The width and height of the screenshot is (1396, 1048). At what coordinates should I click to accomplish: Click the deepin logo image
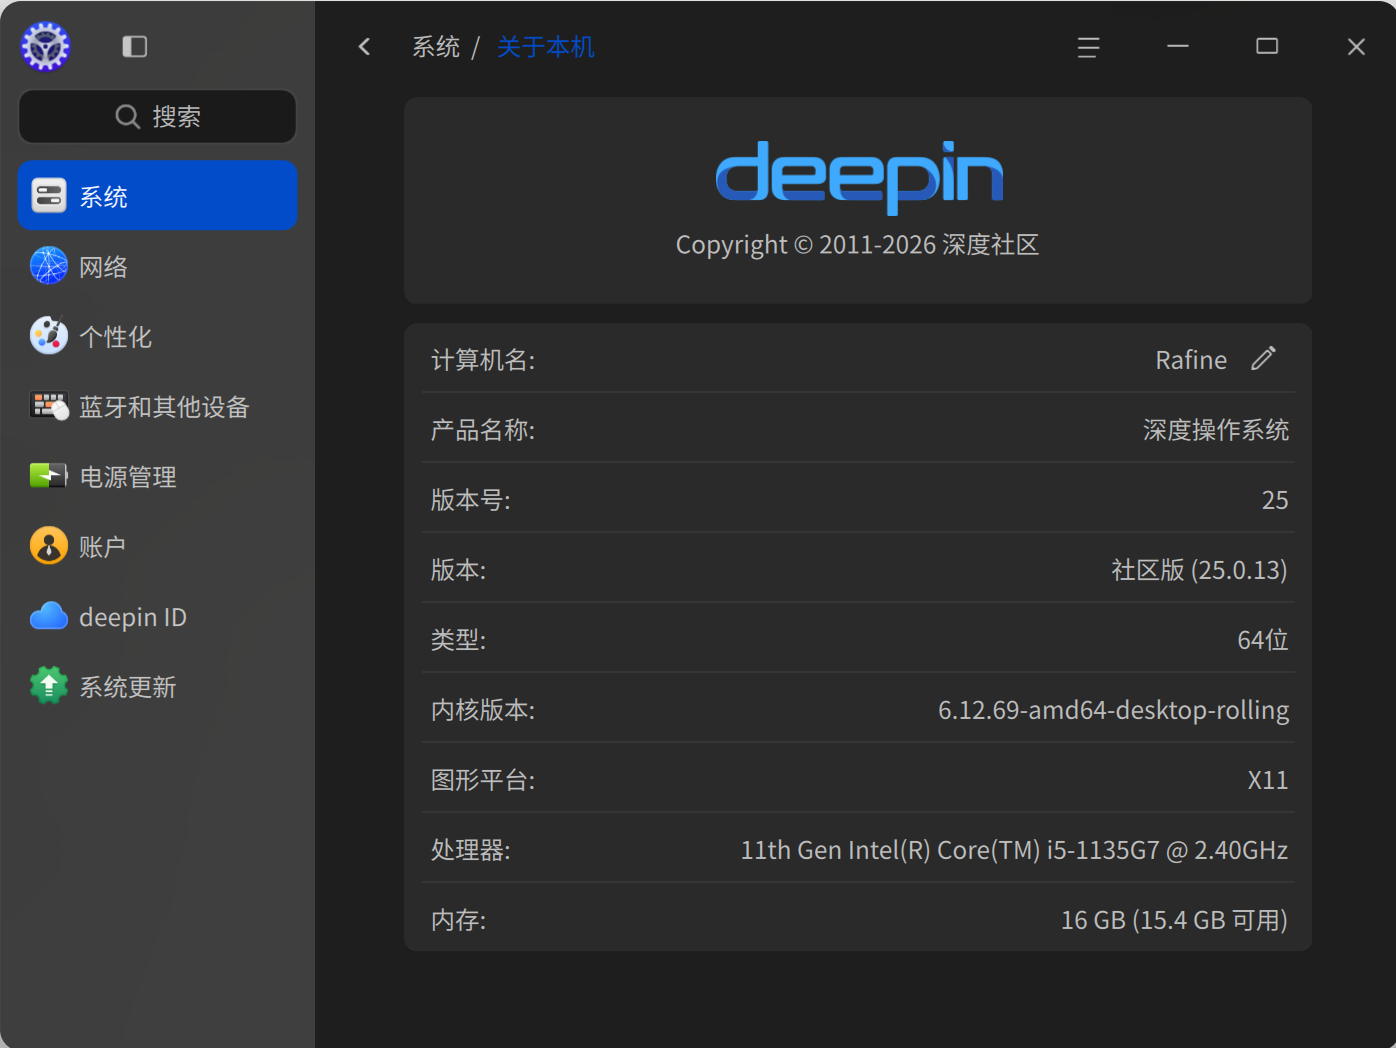[859, 177]
